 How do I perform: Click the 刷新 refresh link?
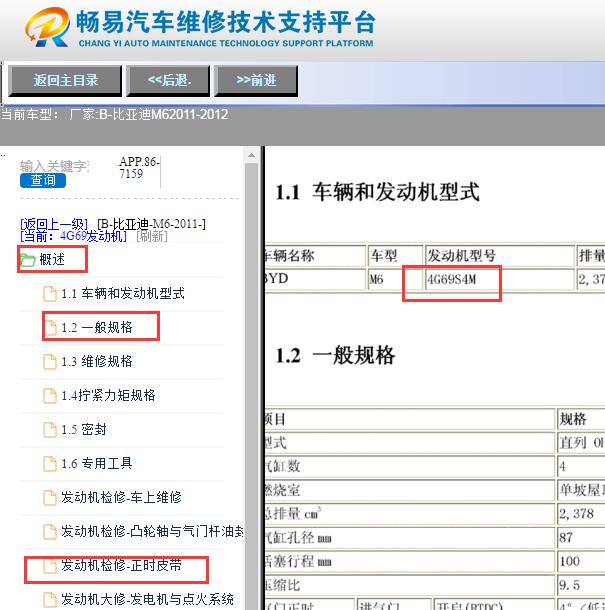point(152,236)
